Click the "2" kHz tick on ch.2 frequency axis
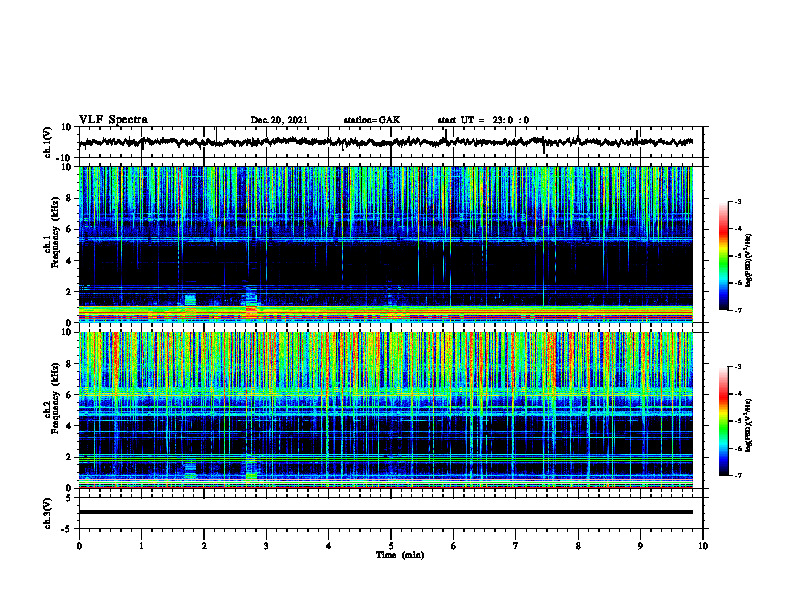The width and height of the screenshot is (792, 612). click(69, 457)
